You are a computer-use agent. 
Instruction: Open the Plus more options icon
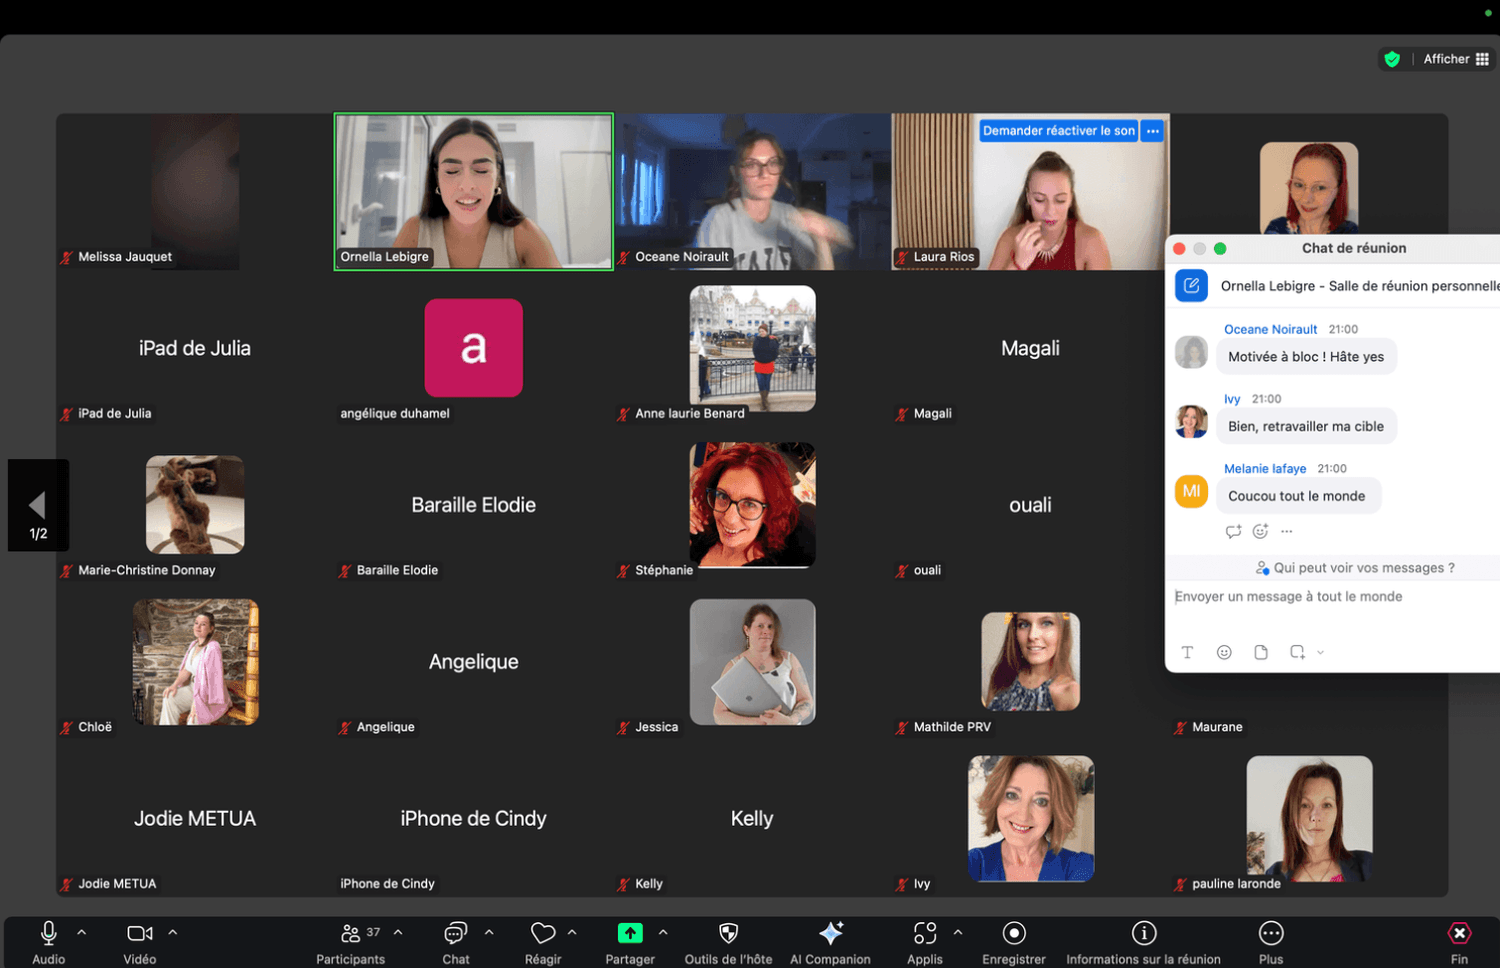(1271, 934)
